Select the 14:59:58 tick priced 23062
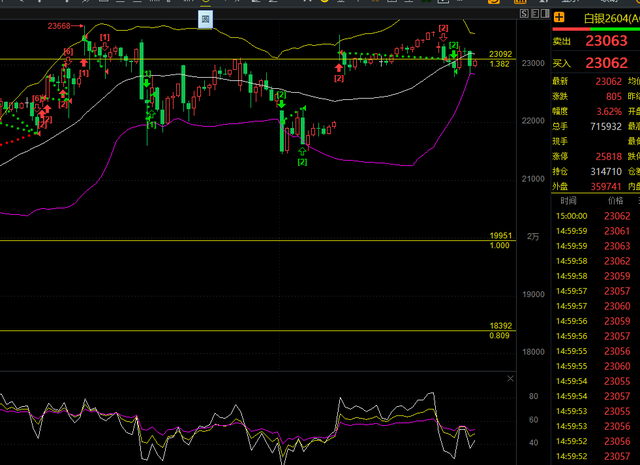Screen dimensions: 640x465 click(596, 261)
